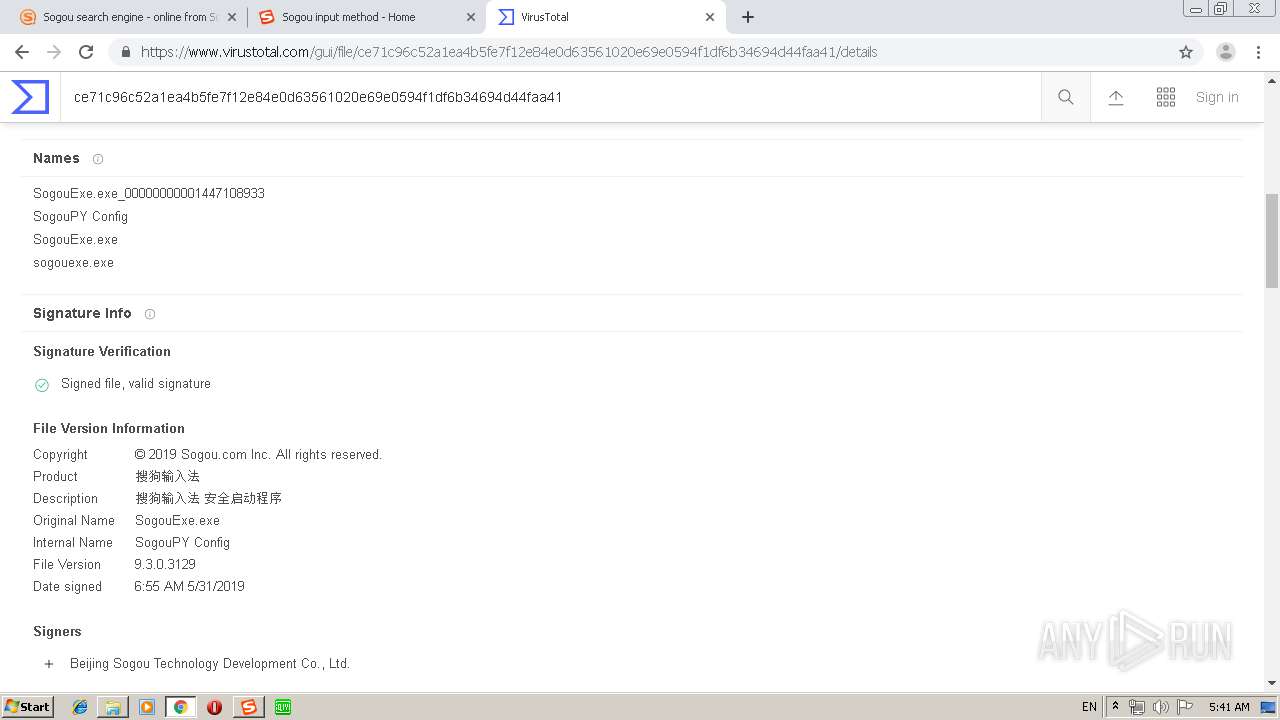Click the search magnifier icon

(1066, 97)
